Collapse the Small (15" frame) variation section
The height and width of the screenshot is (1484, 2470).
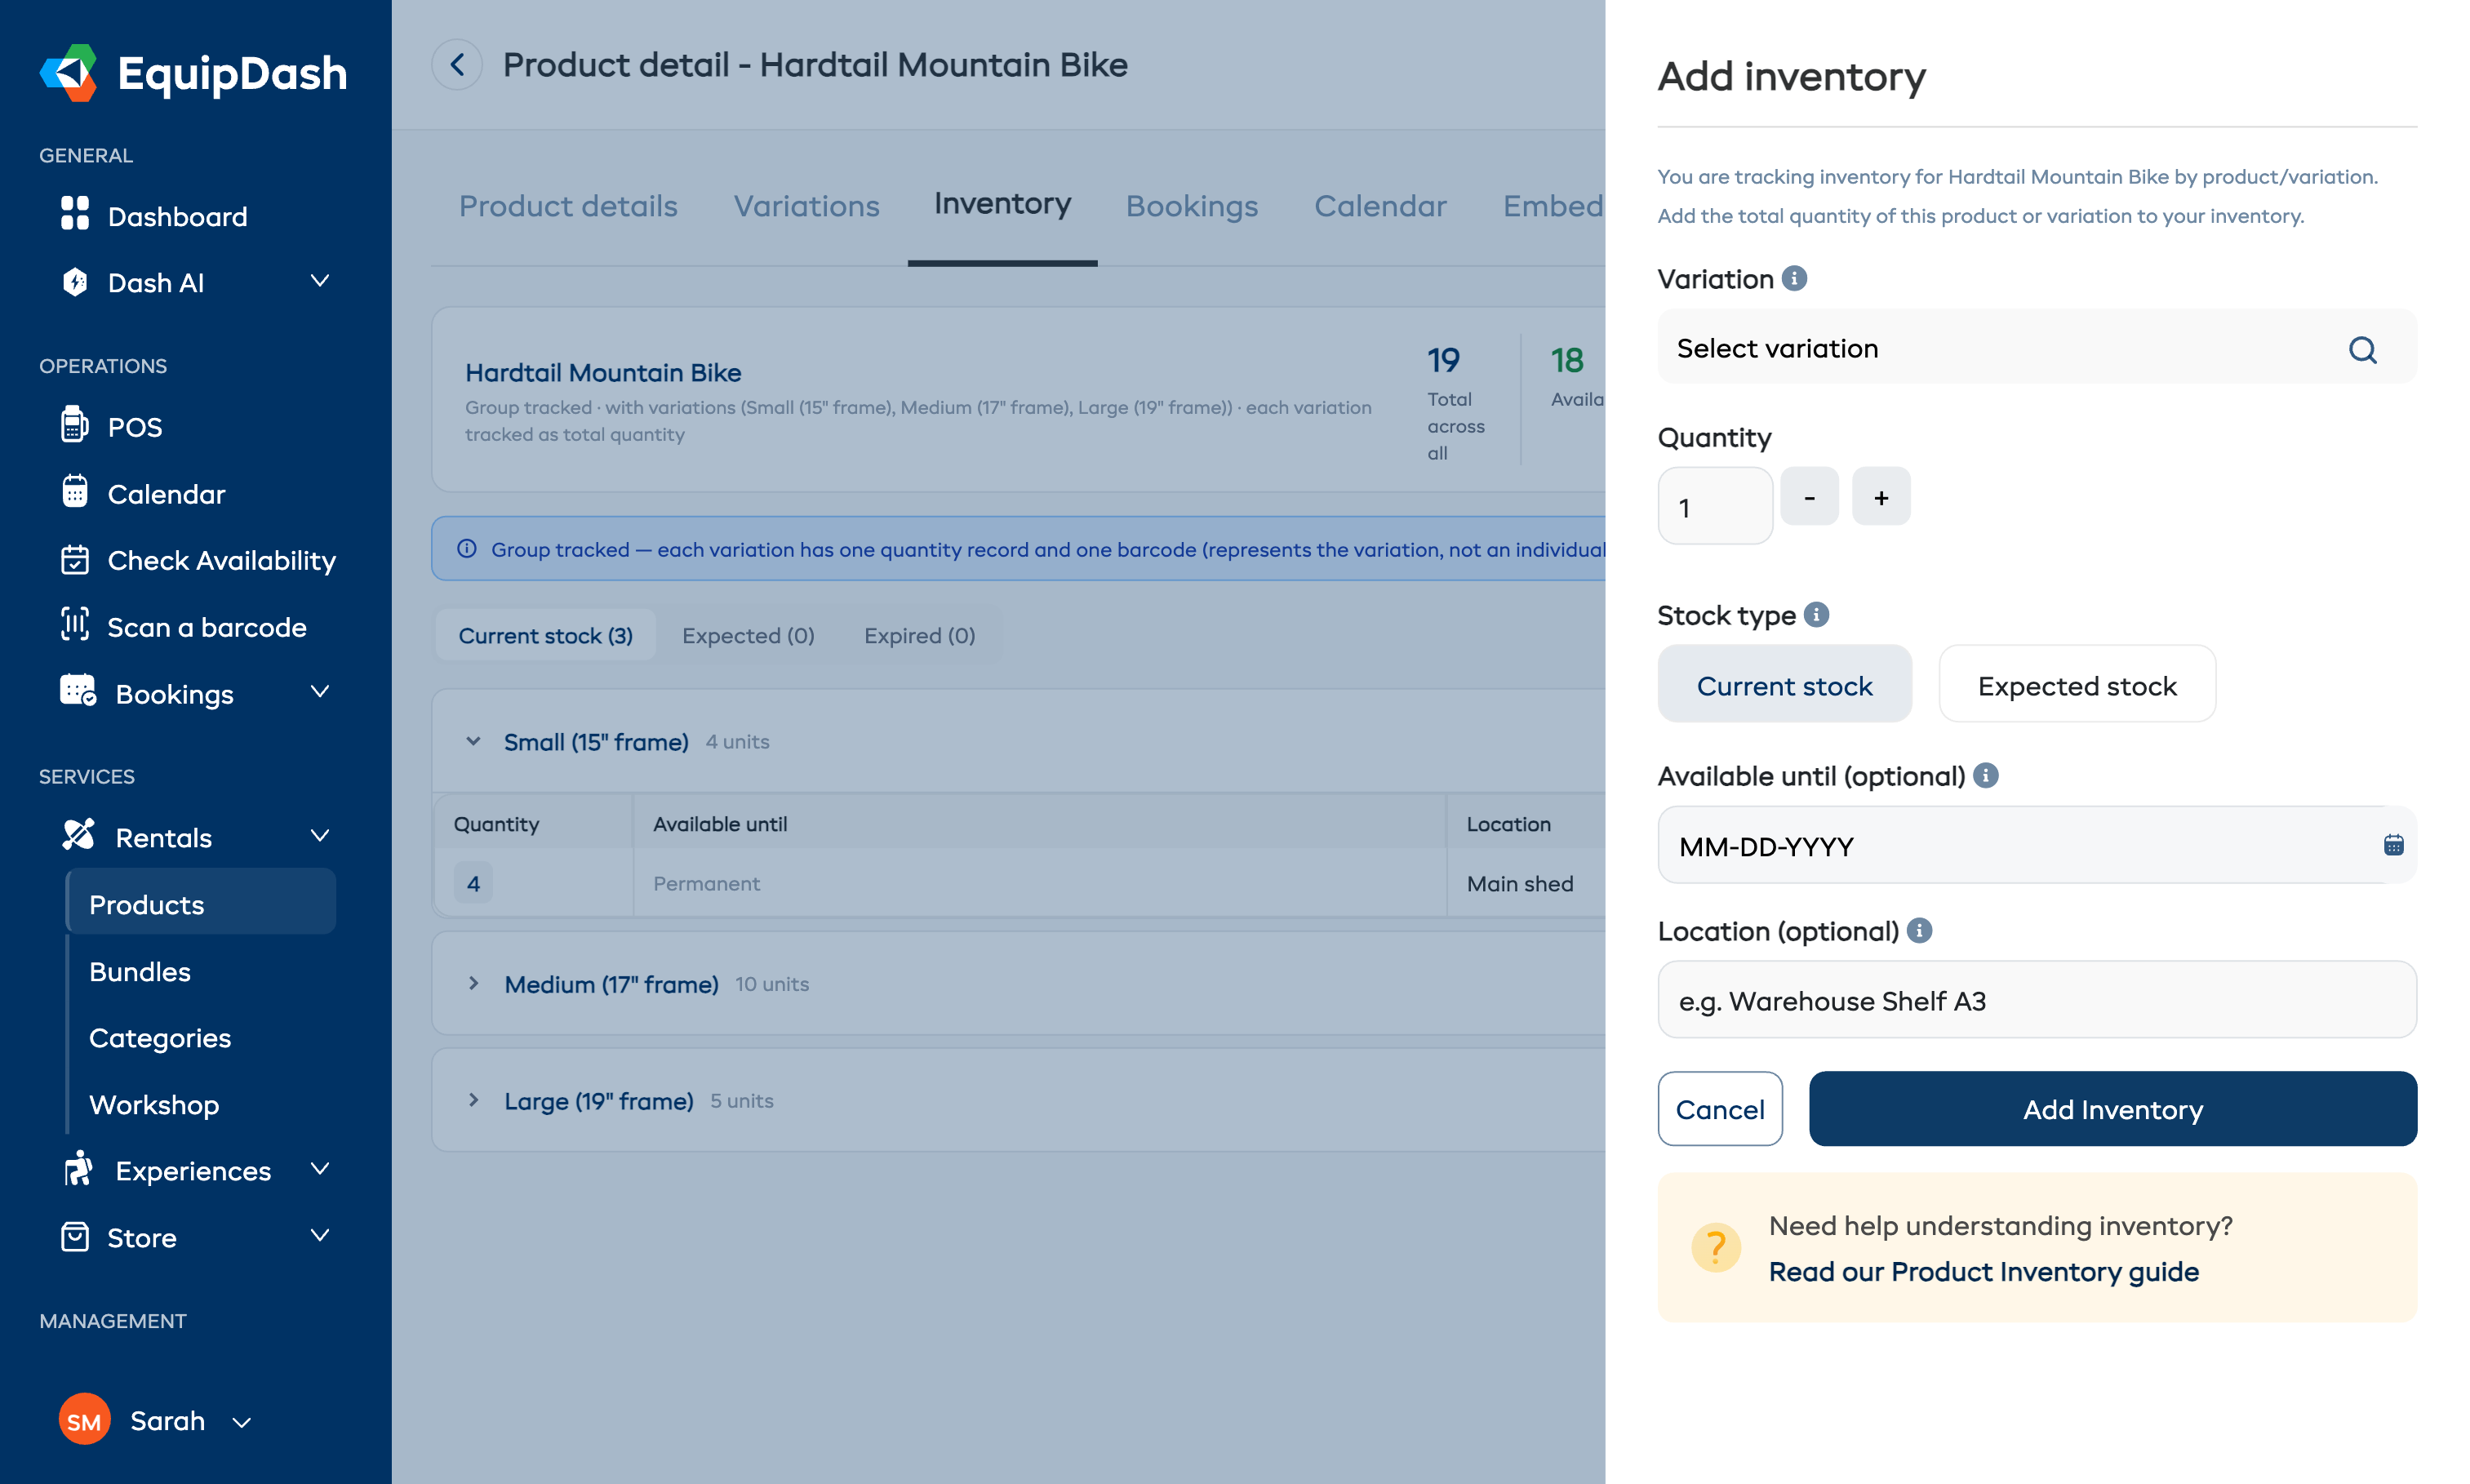473,741
